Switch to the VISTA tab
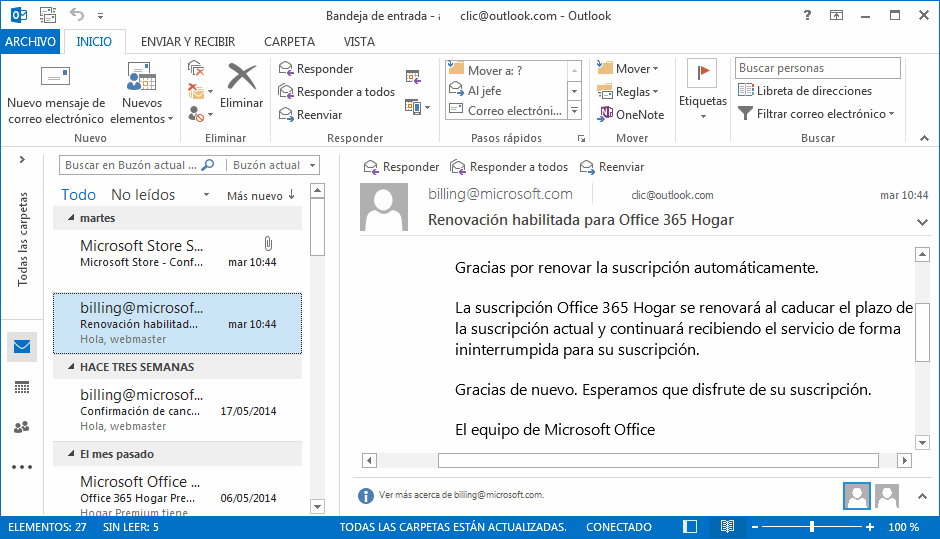Image resolution: width=940 pixels, height=539 pixels. pyautogui.click(x=359, y=41)
